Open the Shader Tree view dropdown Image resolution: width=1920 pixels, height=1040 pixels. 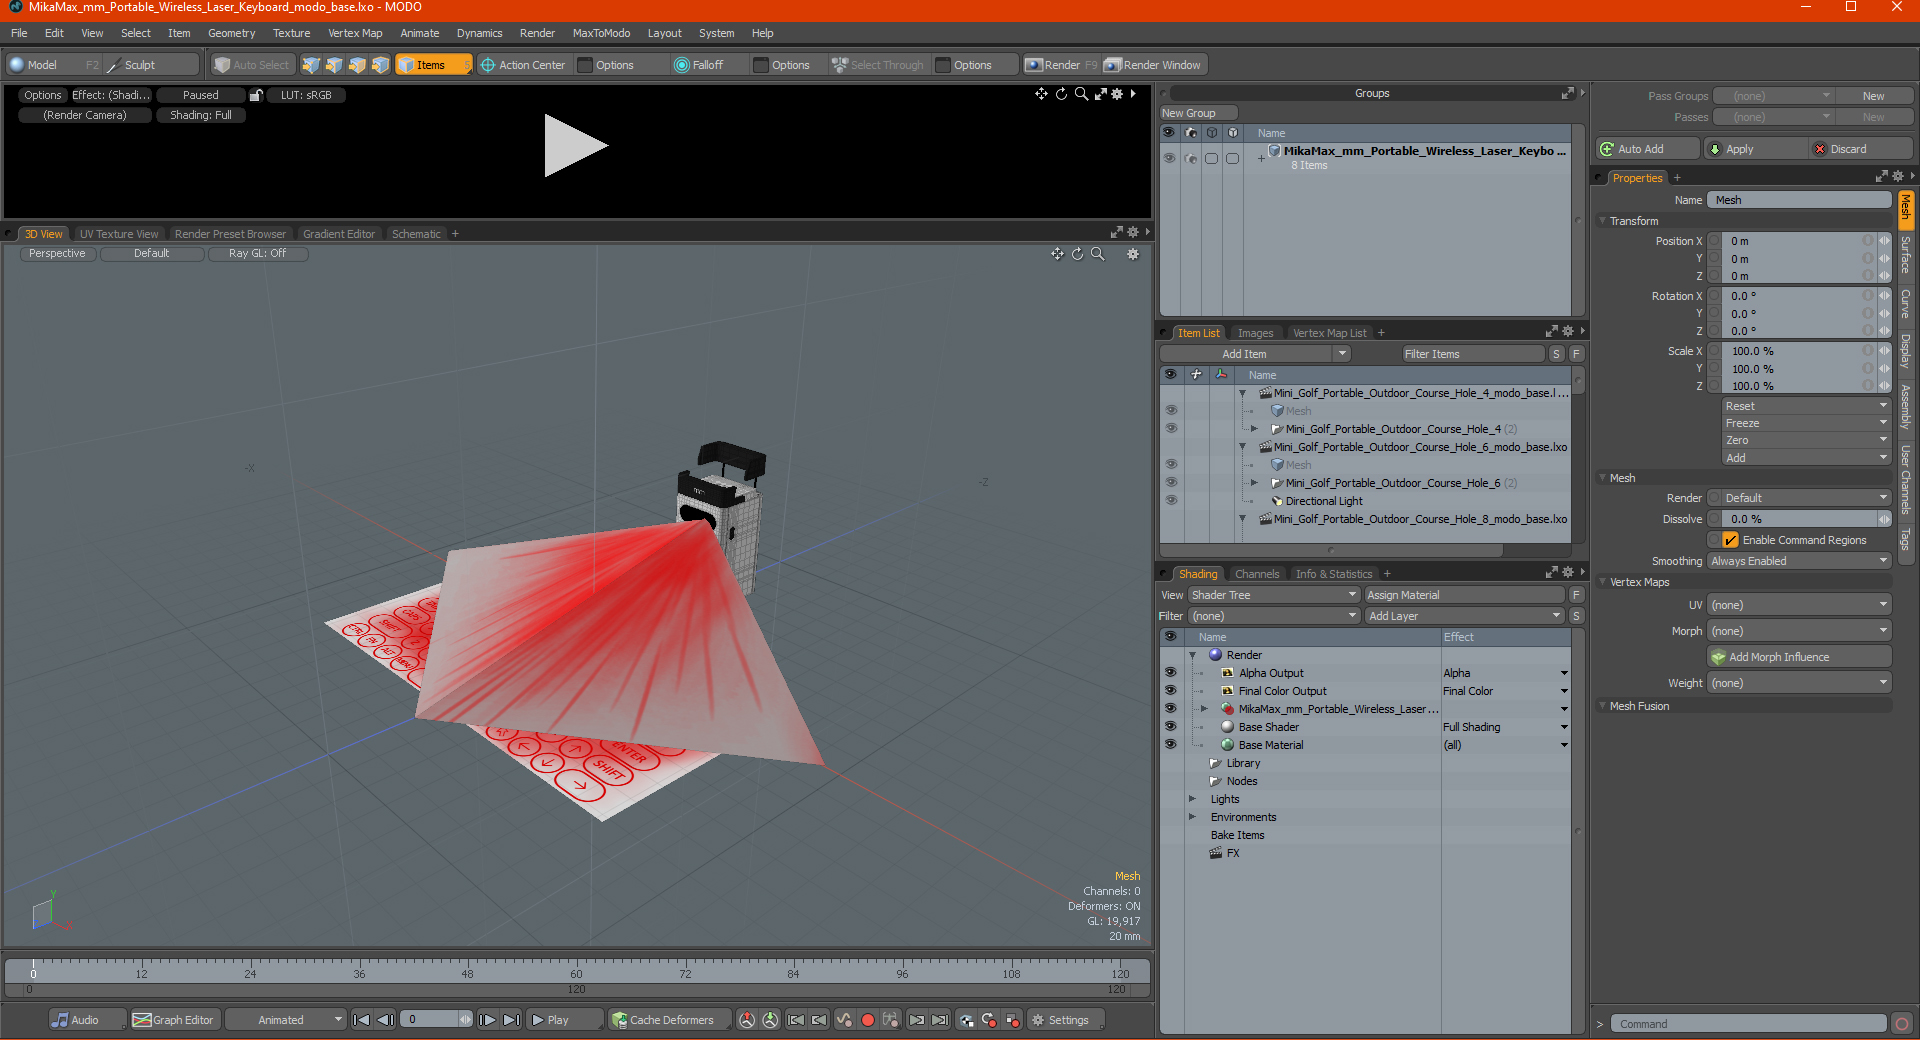point(1274,595)
